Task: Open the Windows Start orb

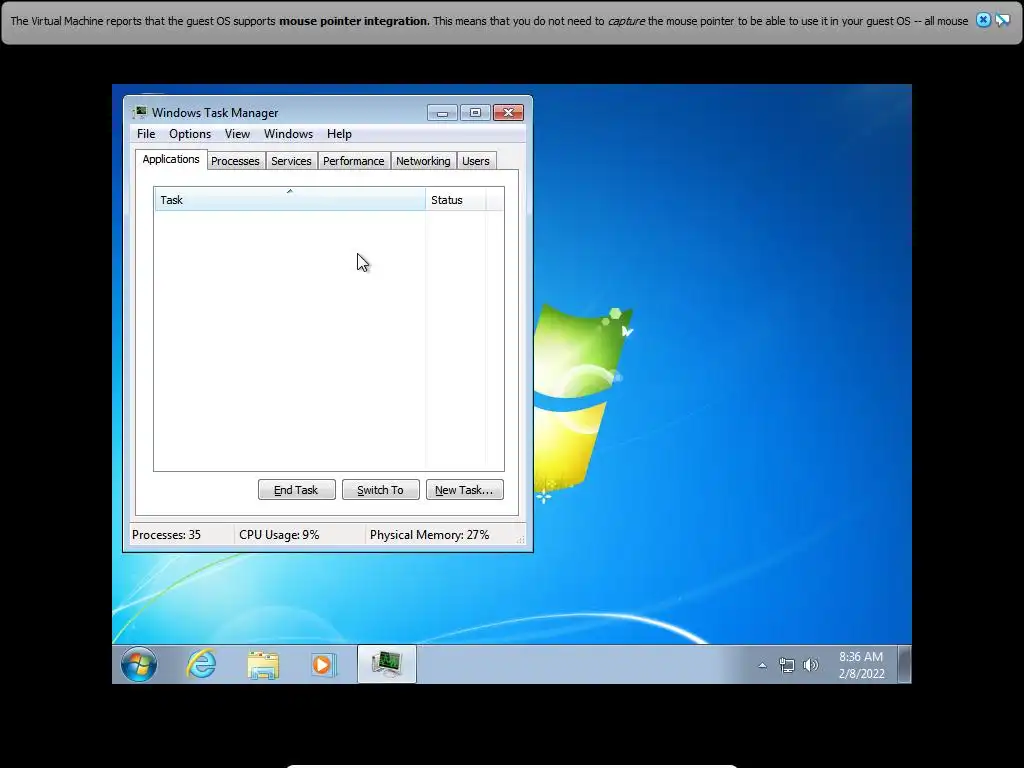Action: 139,664
